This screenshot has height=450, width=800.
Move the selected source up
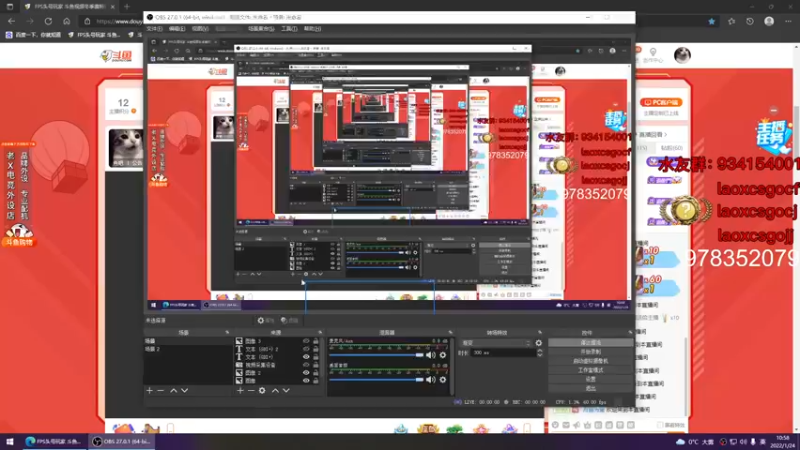[275, 390]
